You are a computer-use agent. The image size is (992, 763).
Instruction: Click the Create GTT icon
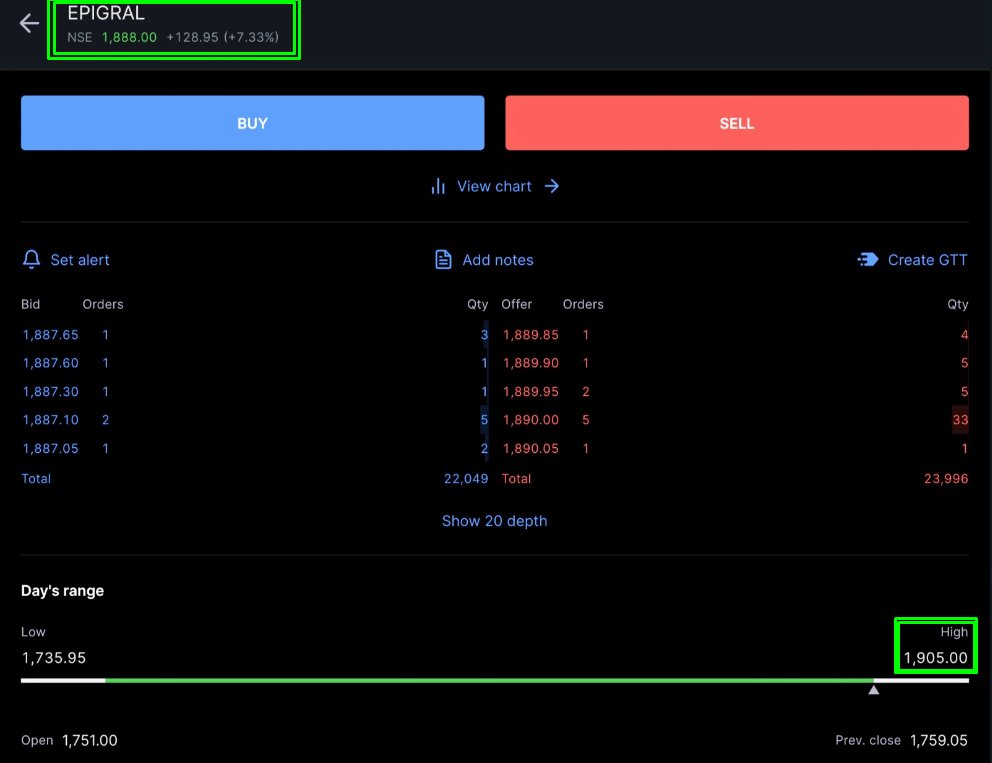868,259
